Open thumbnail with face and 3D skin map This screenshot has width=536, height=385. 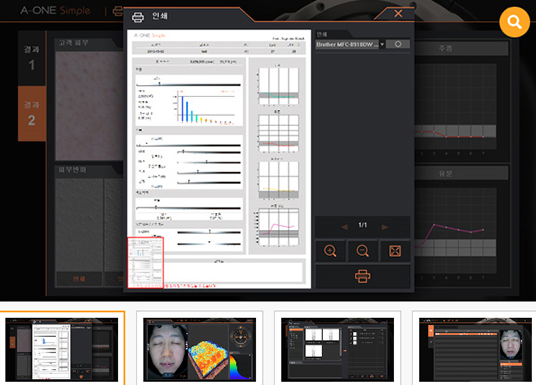tap(200, 349)
